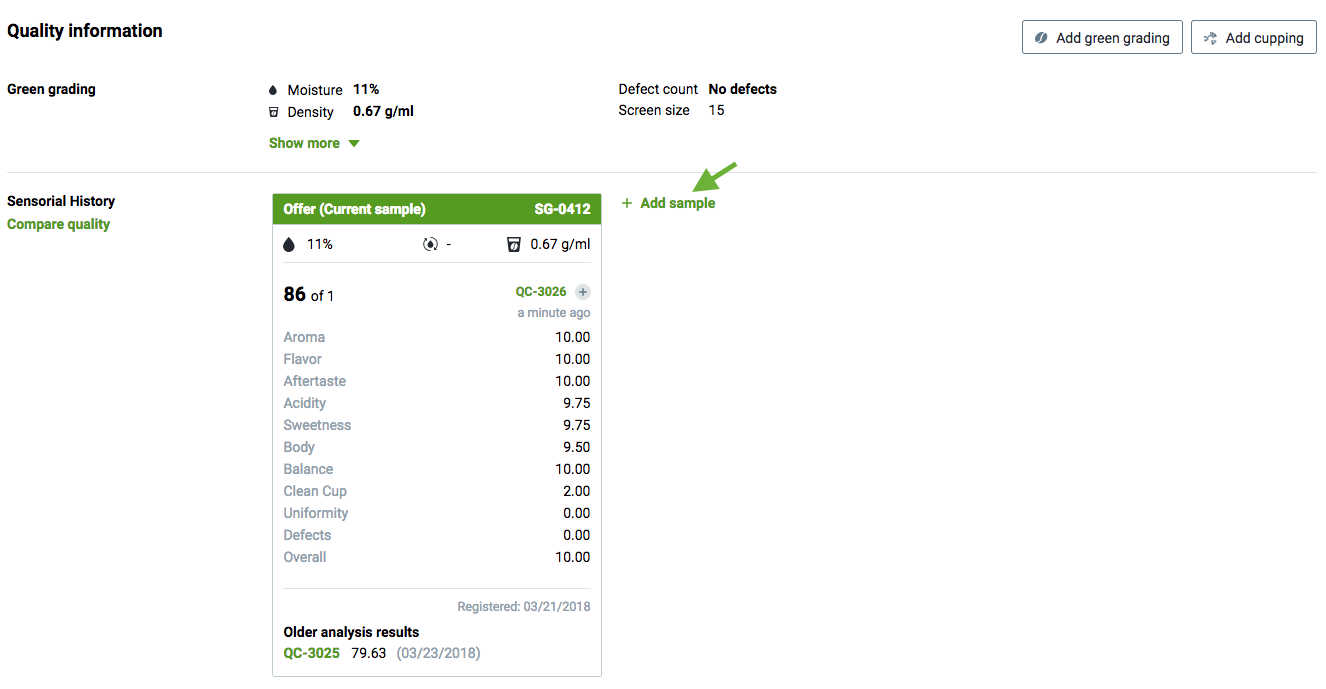The width and height of the screenshot is (1326, 689).
Task: Click the water activity icon in sample card
Action: [x=430, y=244]
